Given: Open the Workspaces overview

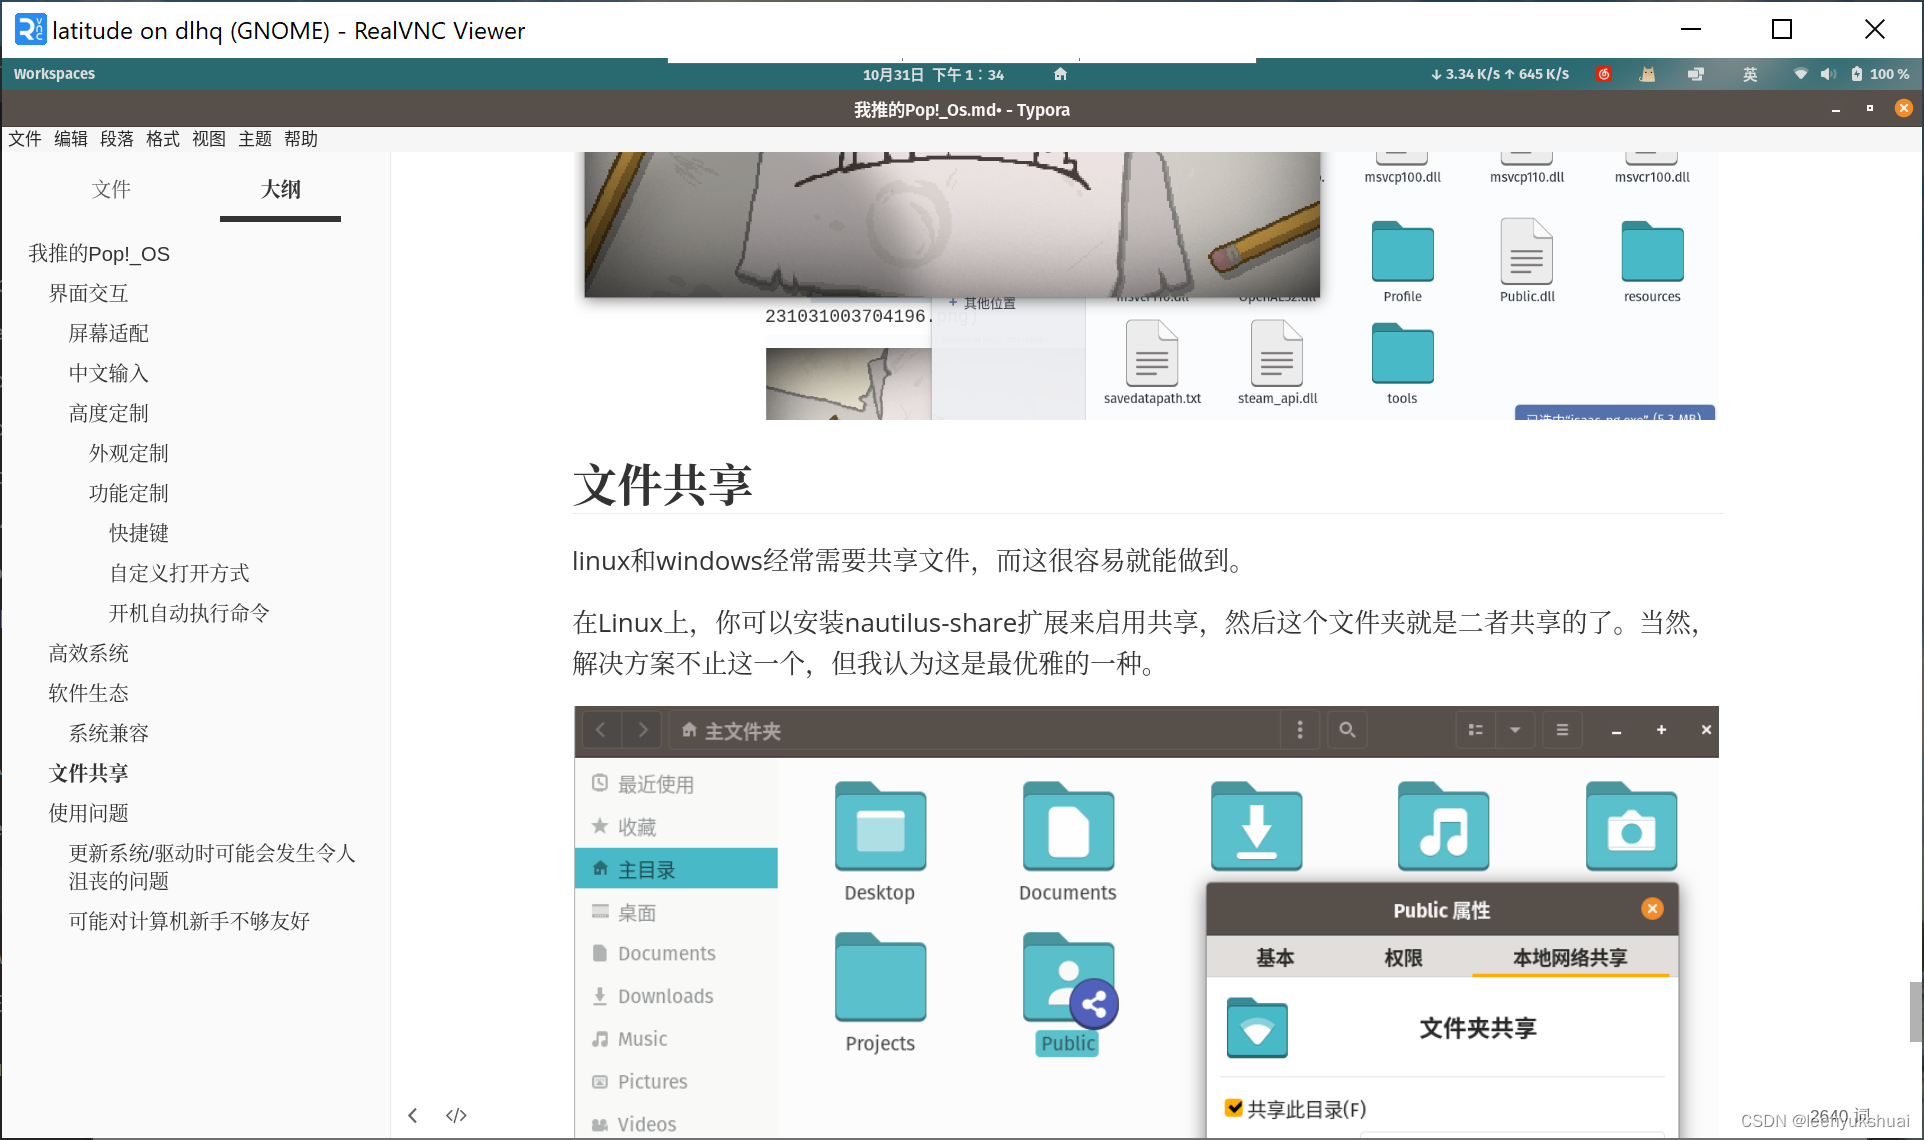Looking at the screenshot, I should click(x=54, y=74).
